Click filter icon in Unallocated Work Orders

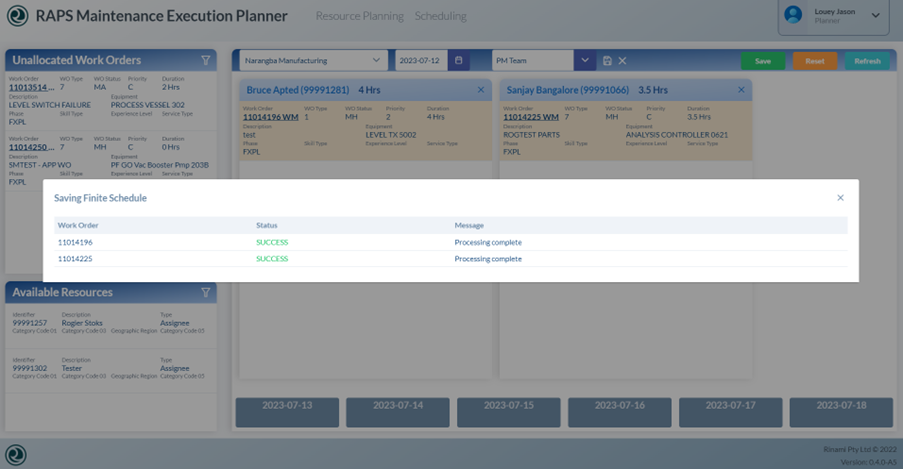(x=206, y=60)
